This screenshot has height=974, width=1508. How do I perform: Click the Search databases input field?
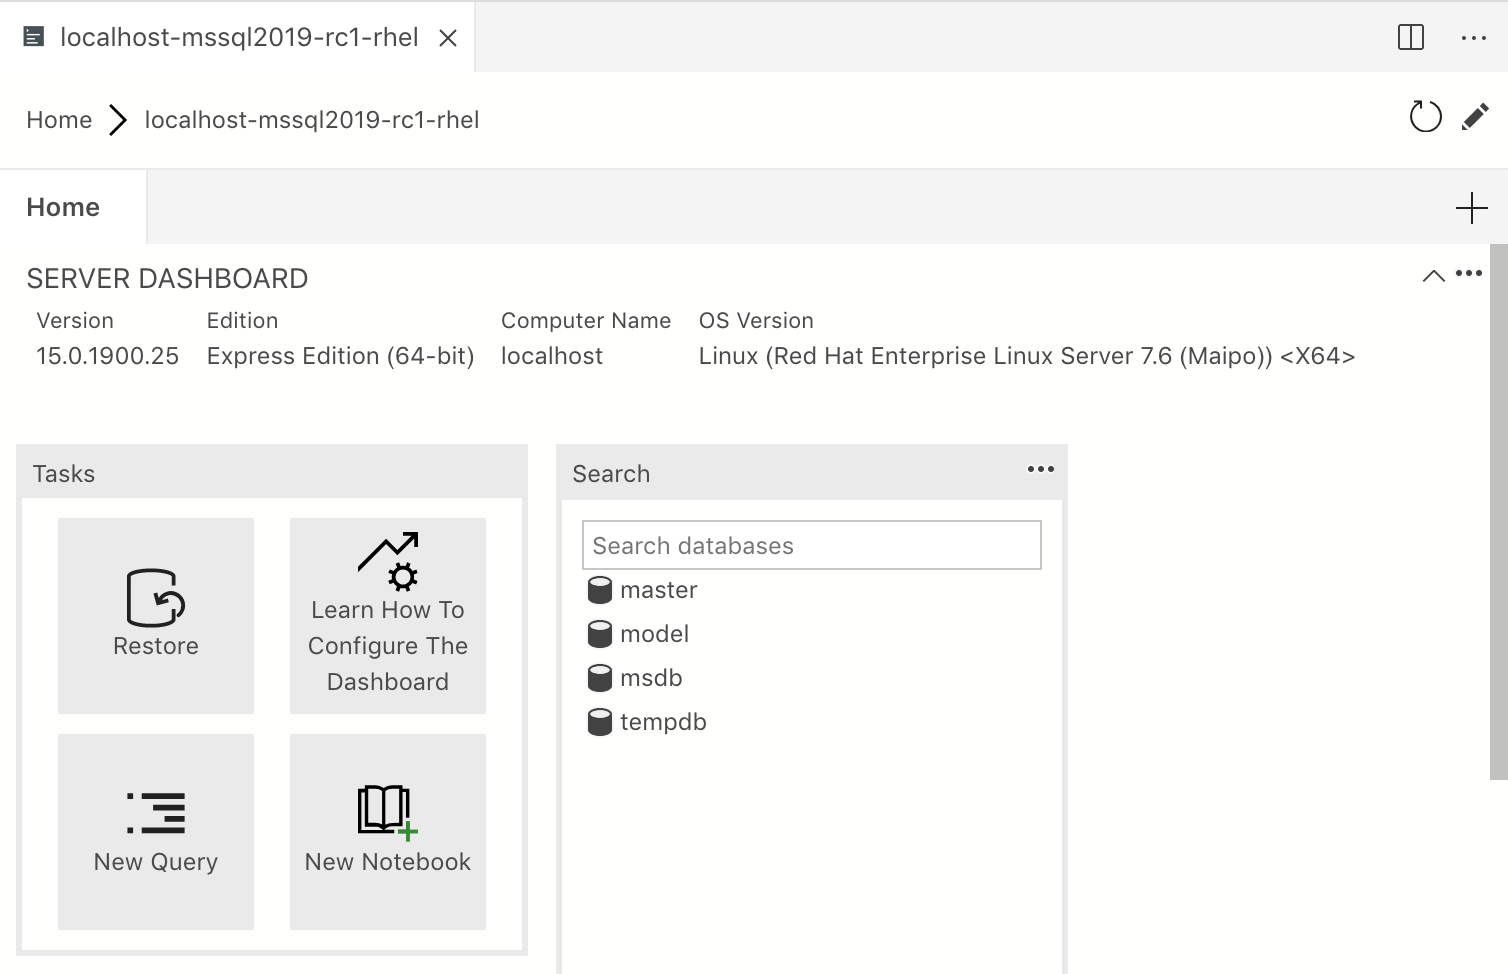click(811, 546)
